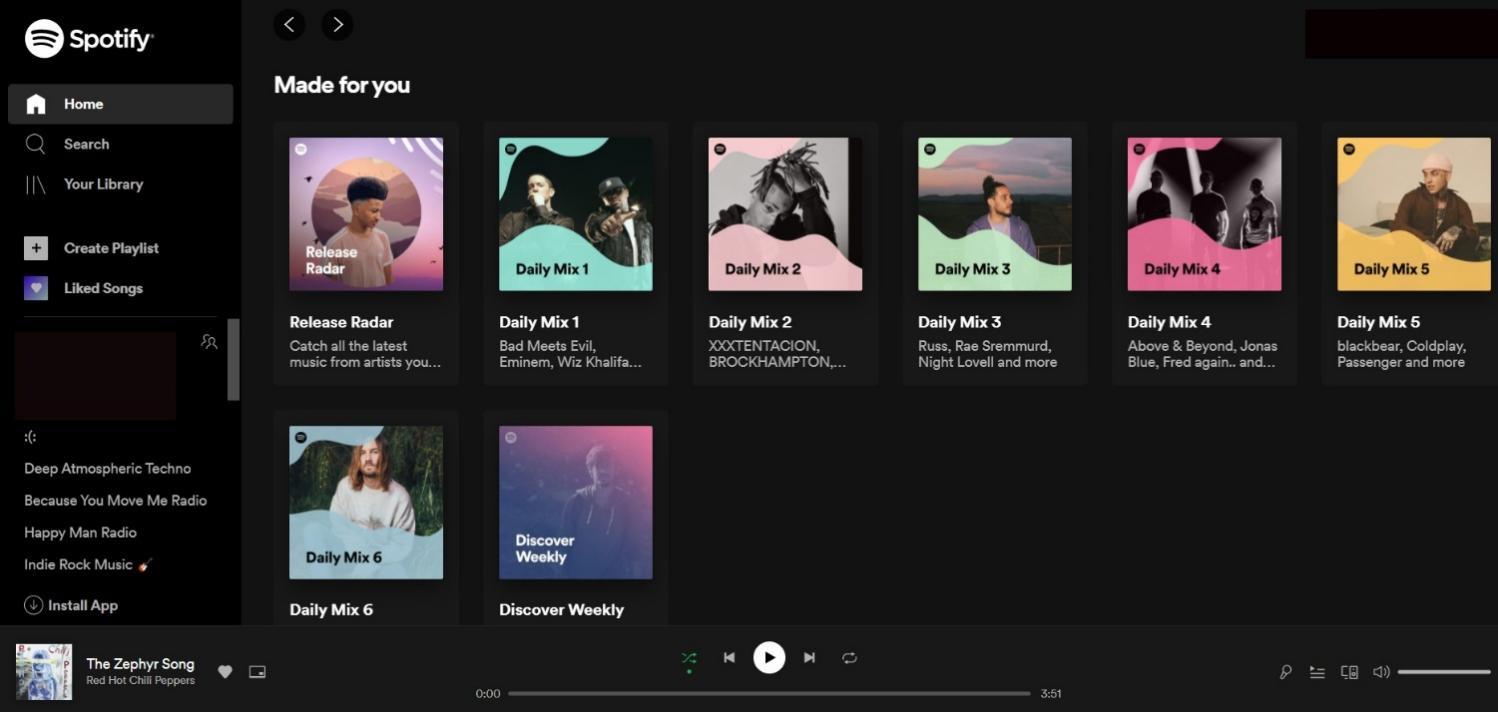Open Red Hot Chili Peppers artist link
1498x712 pixels.
(140, 681)
